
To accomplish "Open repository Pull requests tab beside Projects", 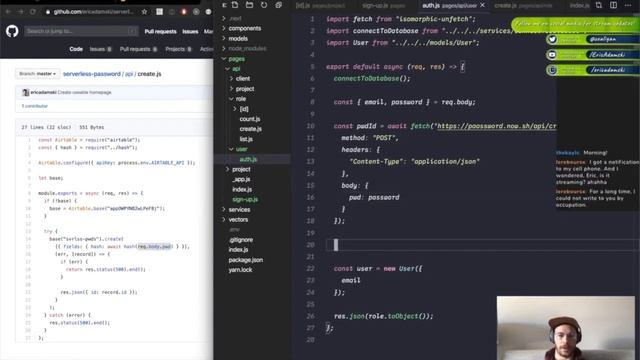I will [x=138, y=49].
